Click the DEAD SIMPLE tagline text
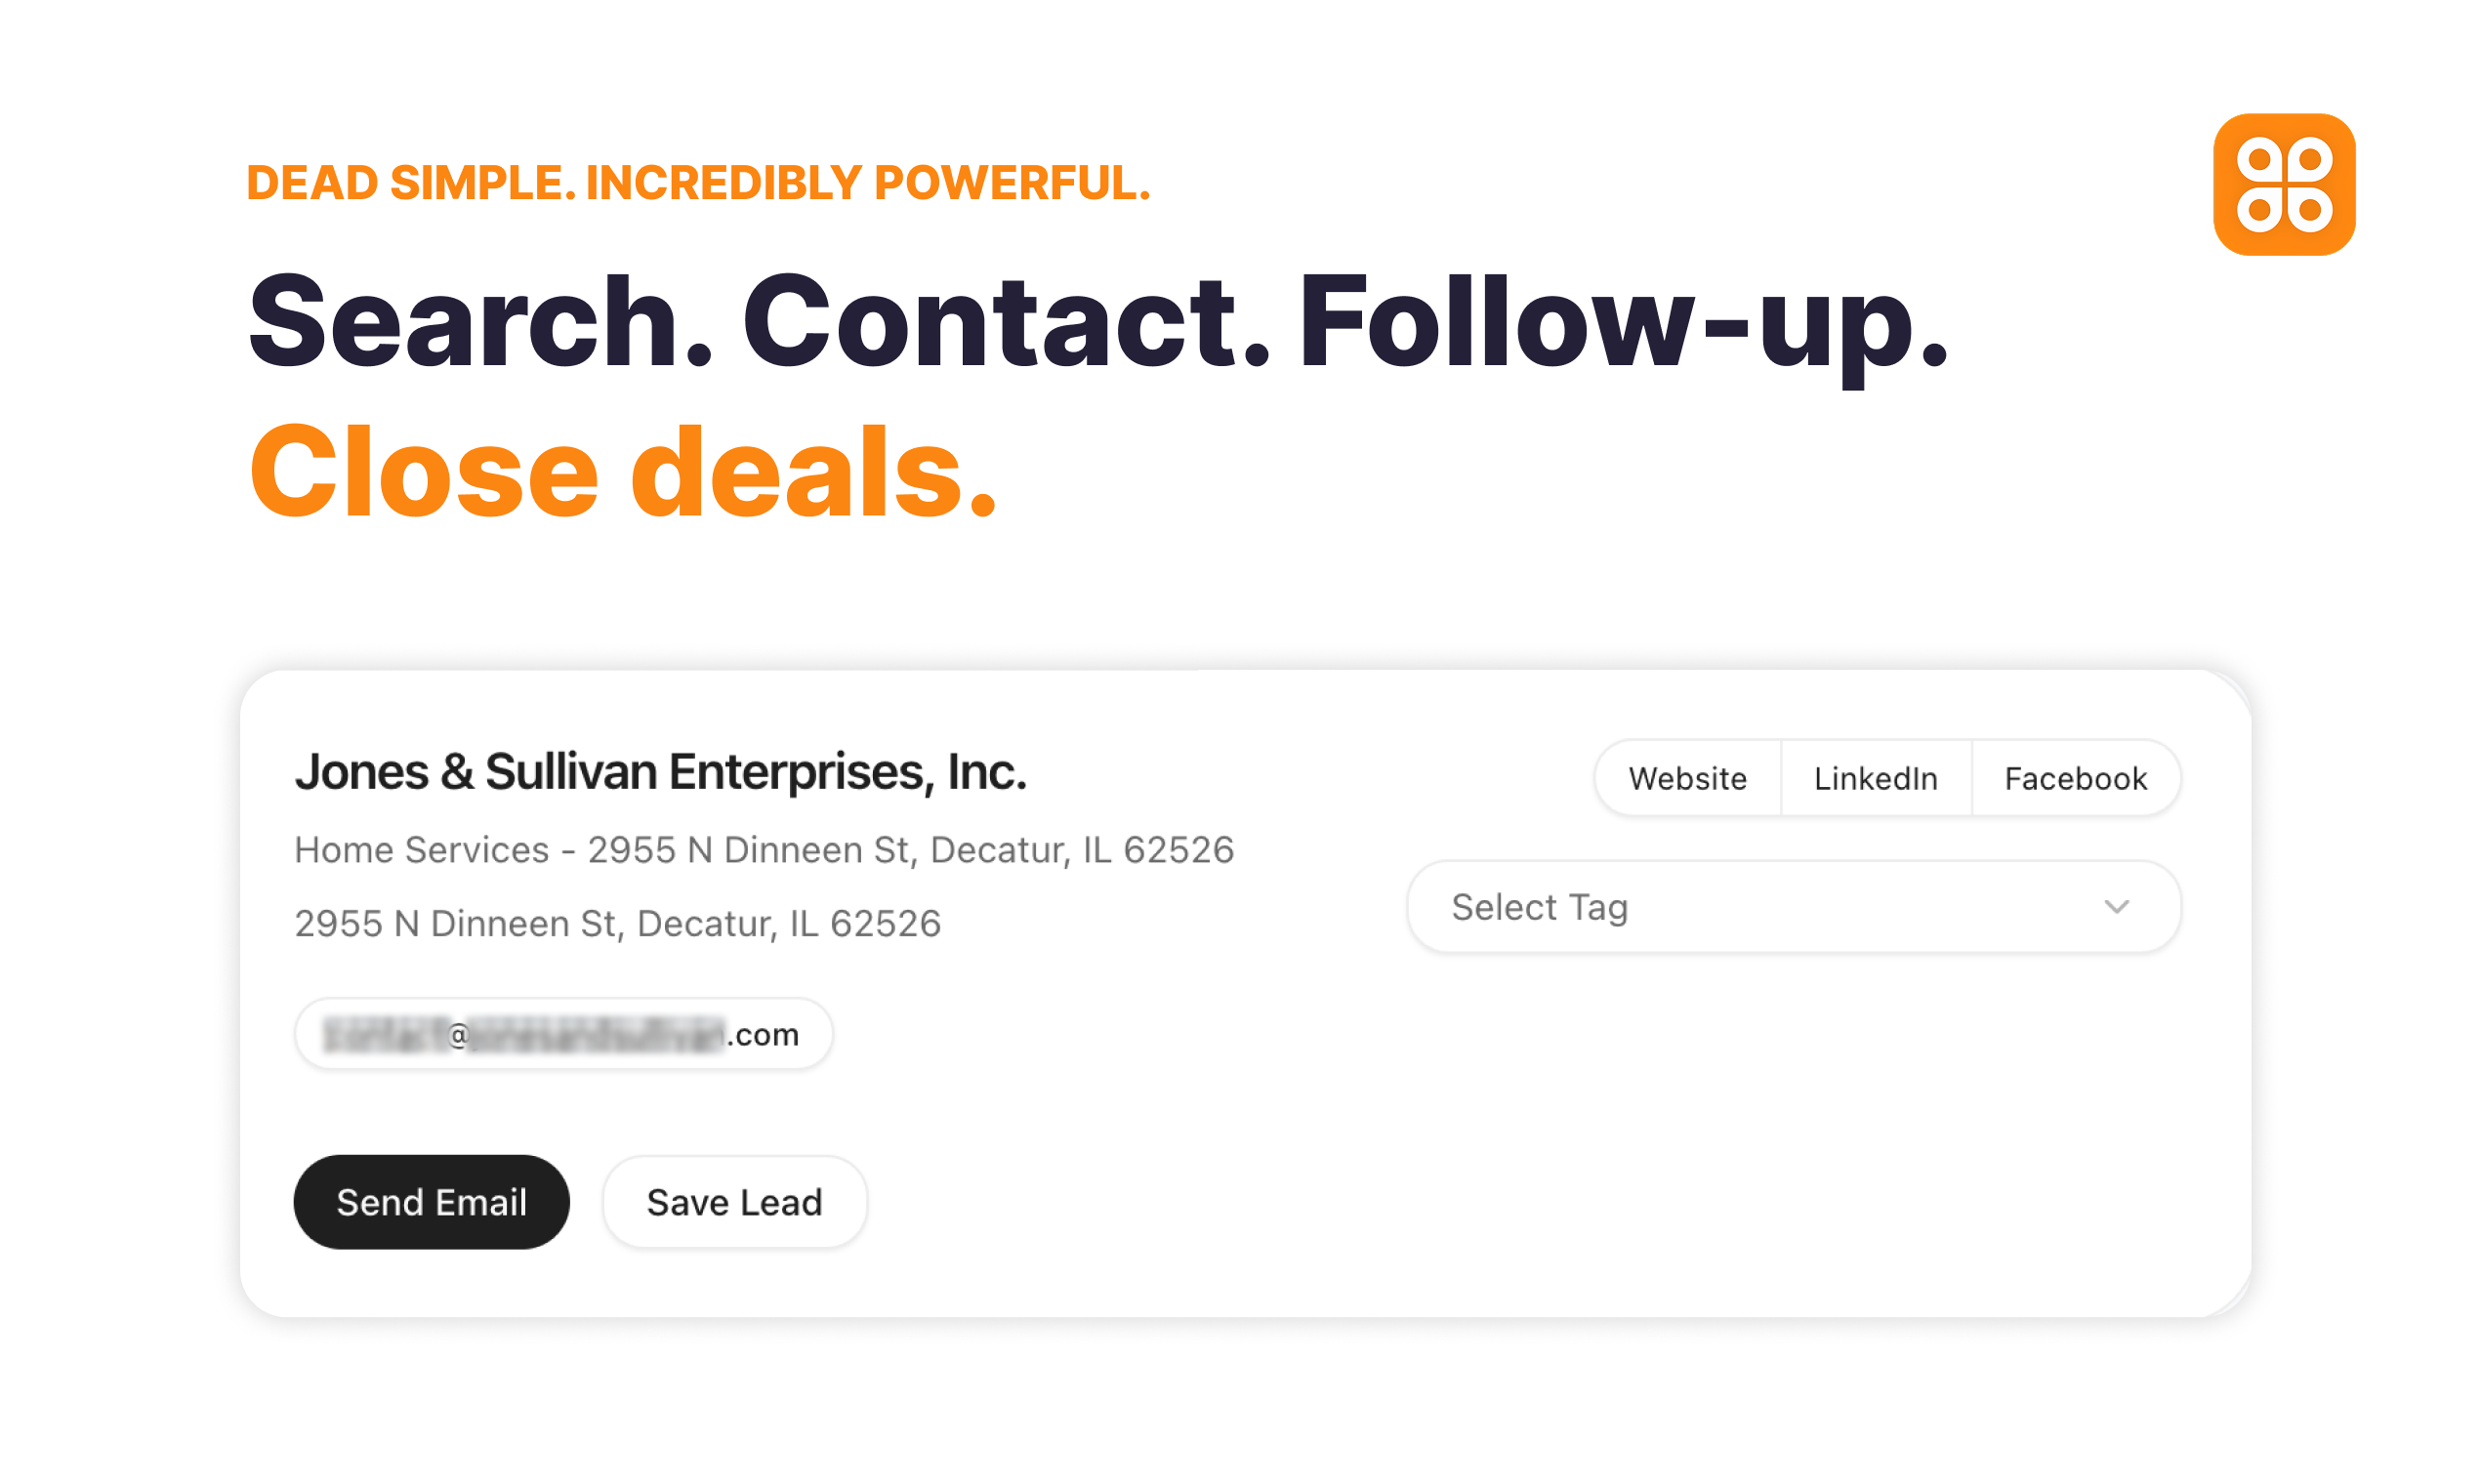The image size is (2480, 1484). click(x=698, y=181)
